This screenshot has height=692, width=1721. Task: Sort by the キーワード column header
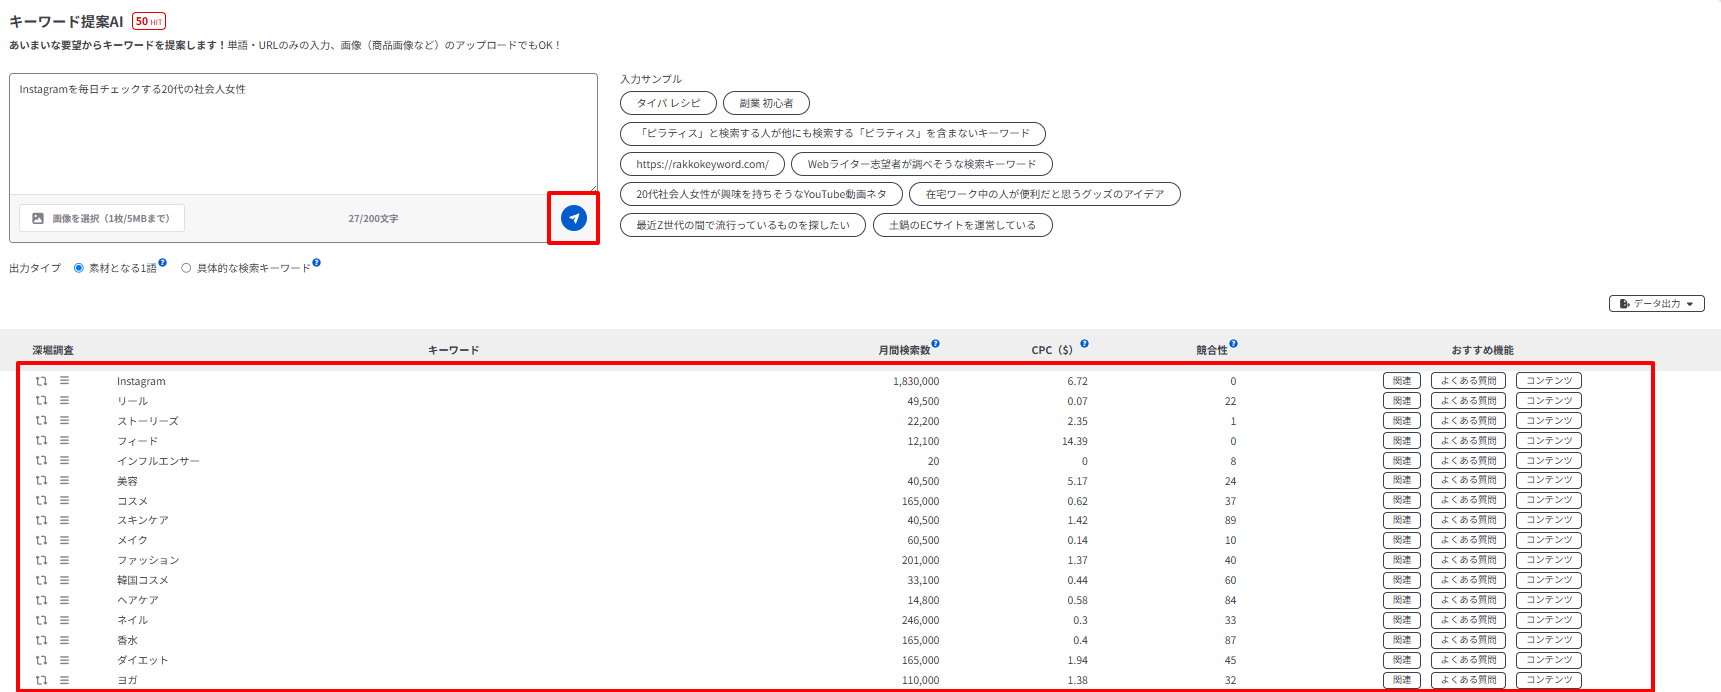click(x=453, y=350)
